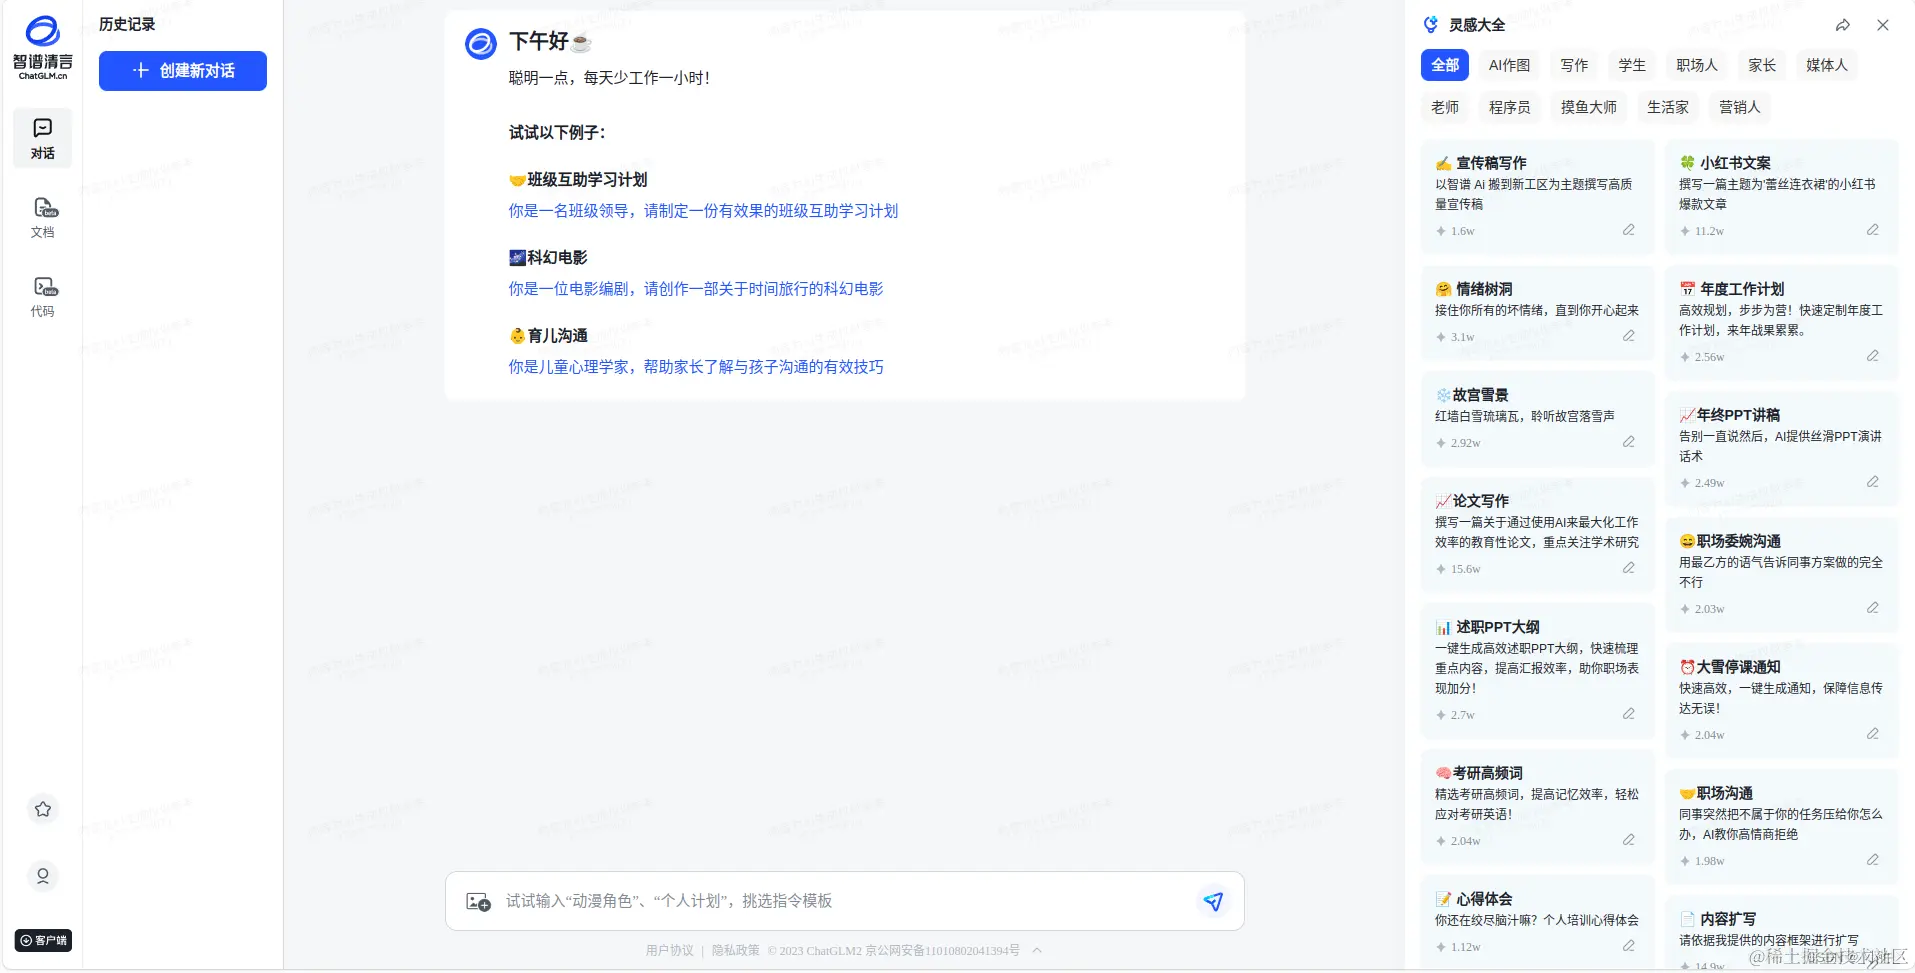Viewport: 1915px width, 973px height.
Task: Click the time-travel sci-fi movie example prompt
Action: click(695, 288)
